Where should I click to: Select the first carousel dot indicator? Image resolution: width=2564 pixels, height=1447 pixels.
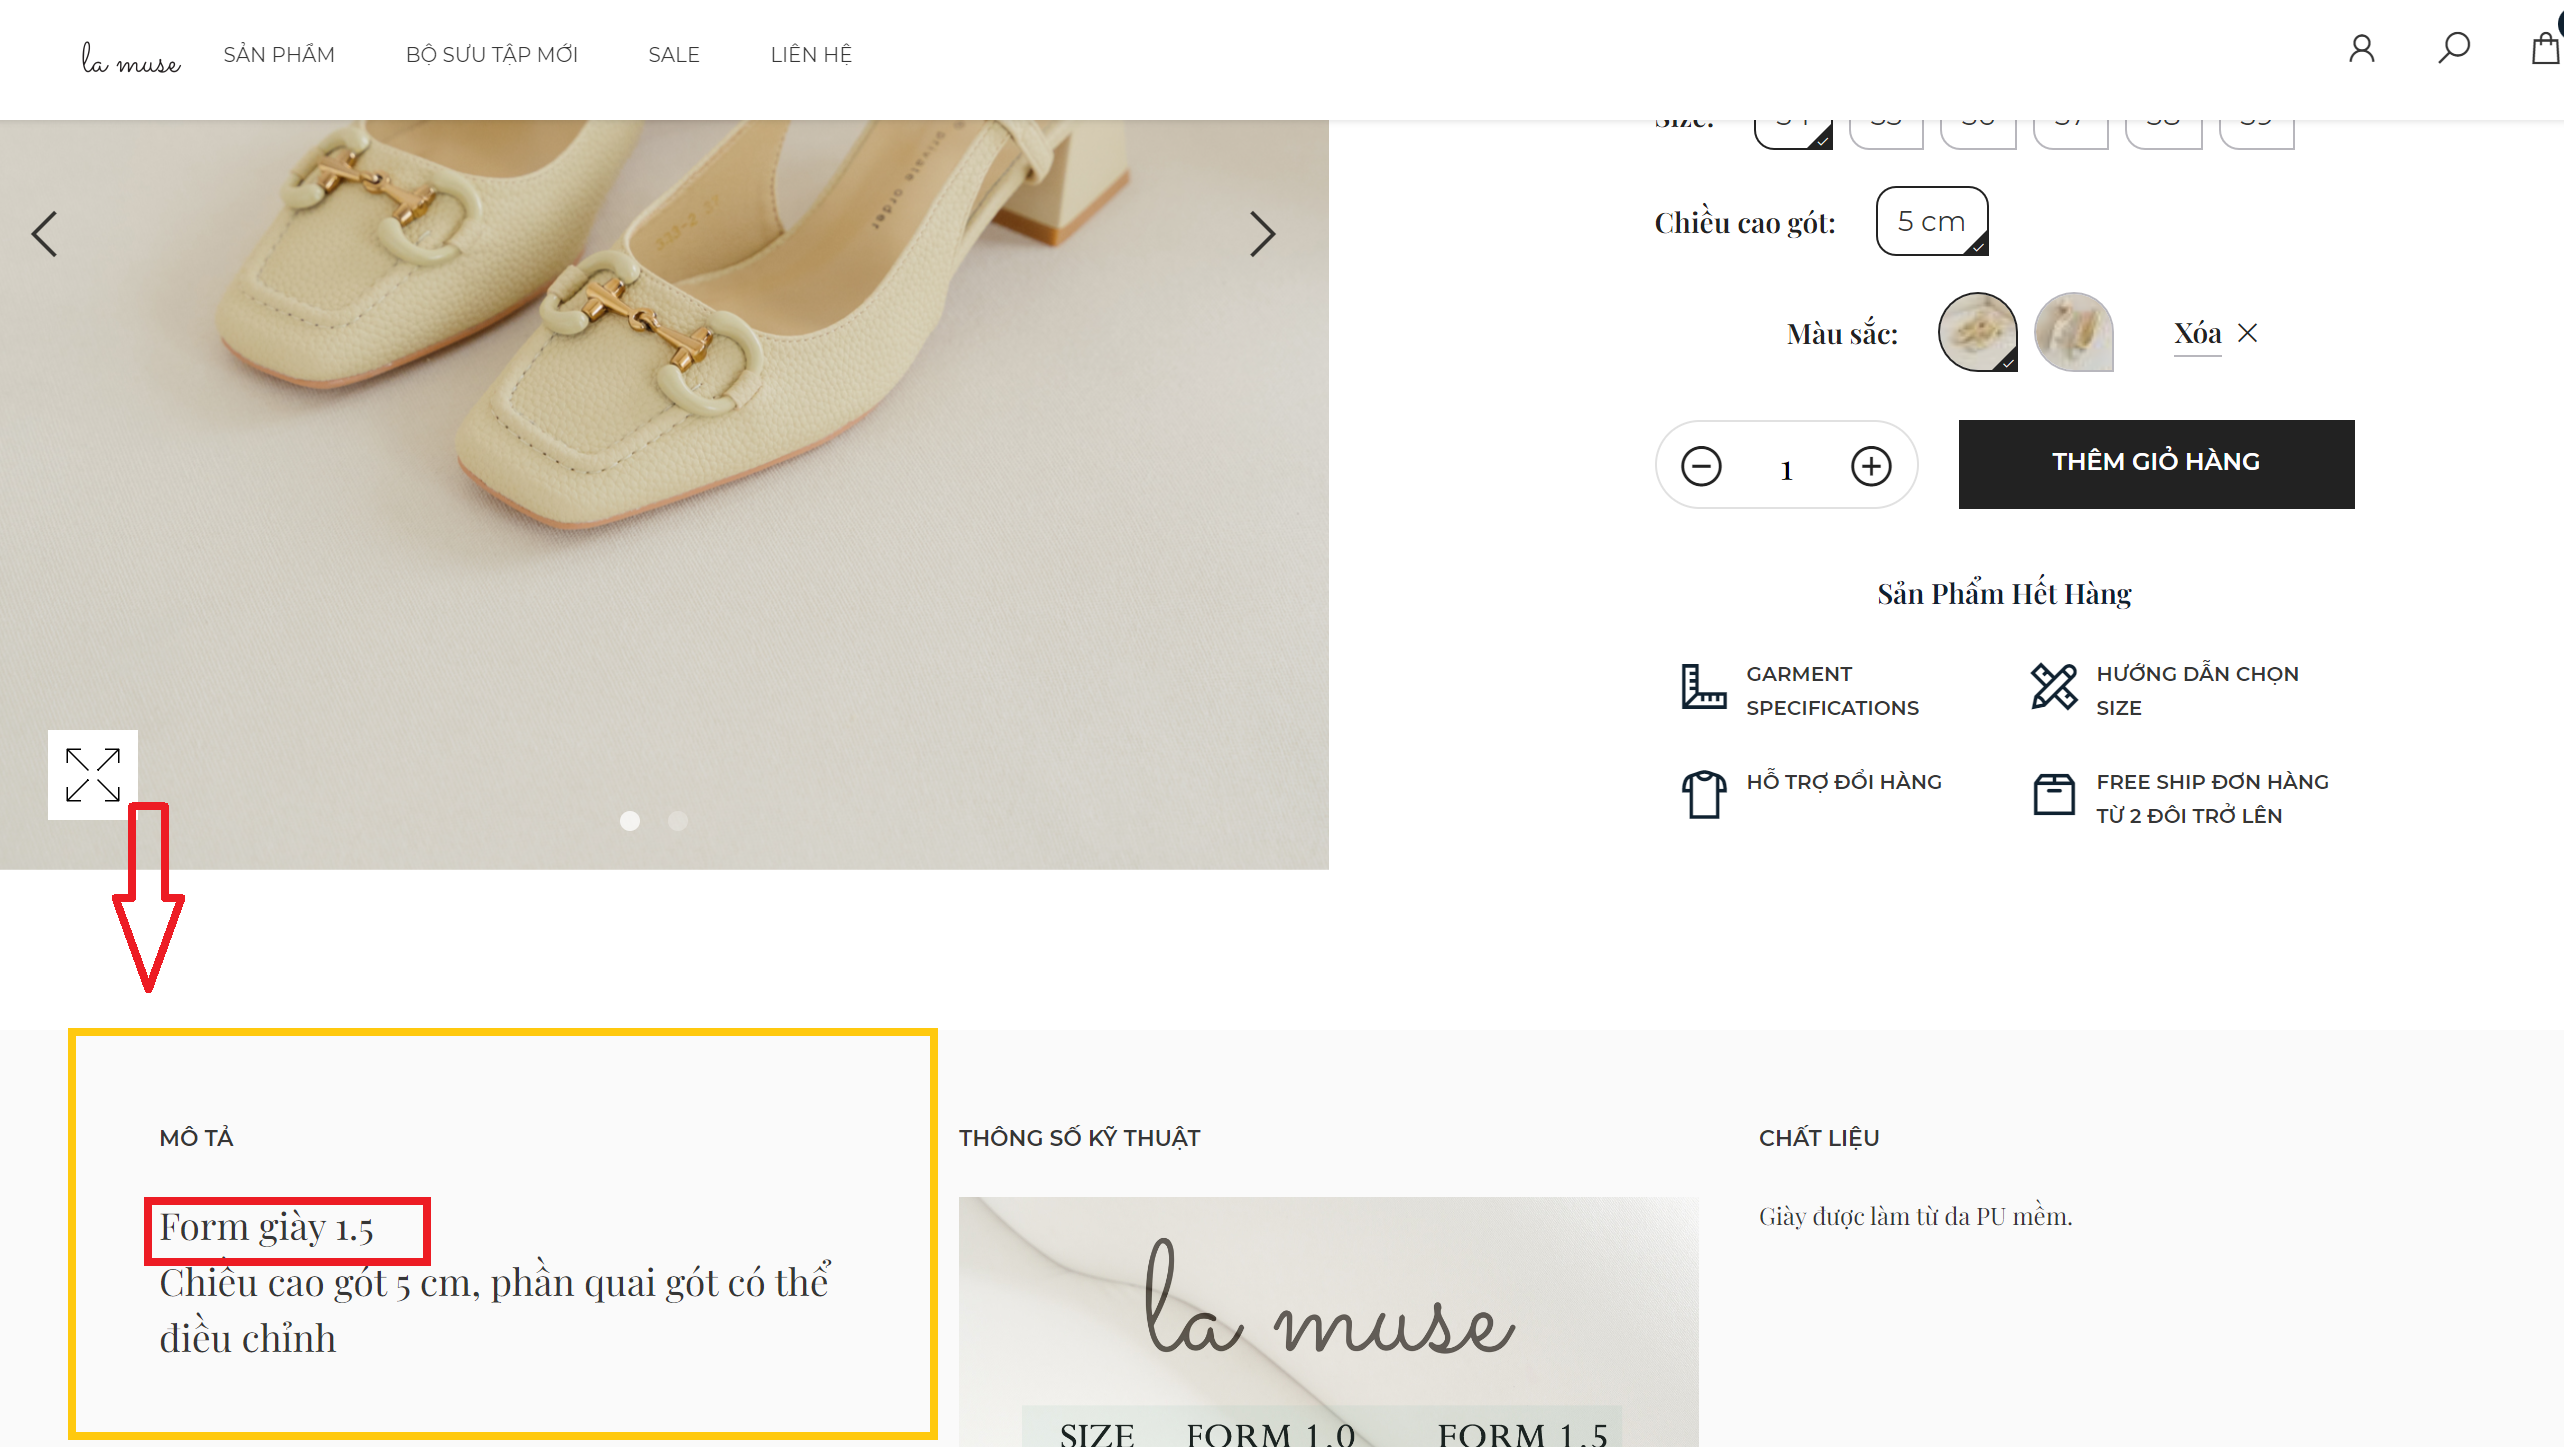click(630, 821)
